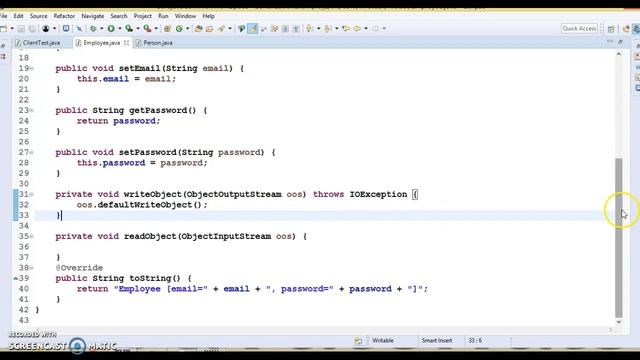Collapse the getPassword method on line 23

[31, 111]
